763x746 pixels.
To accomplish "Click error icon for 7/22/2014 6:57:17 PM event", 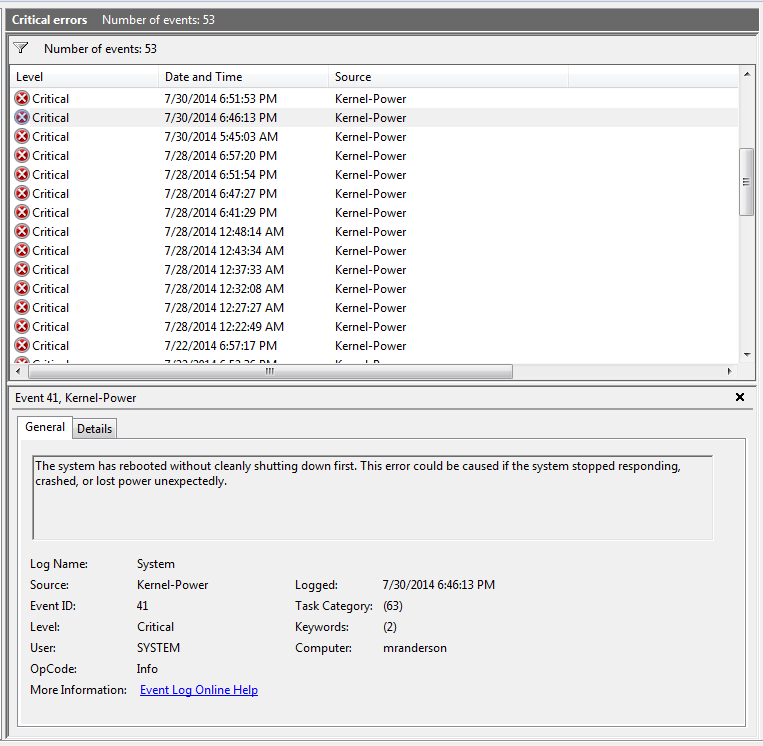I will 22,345.
